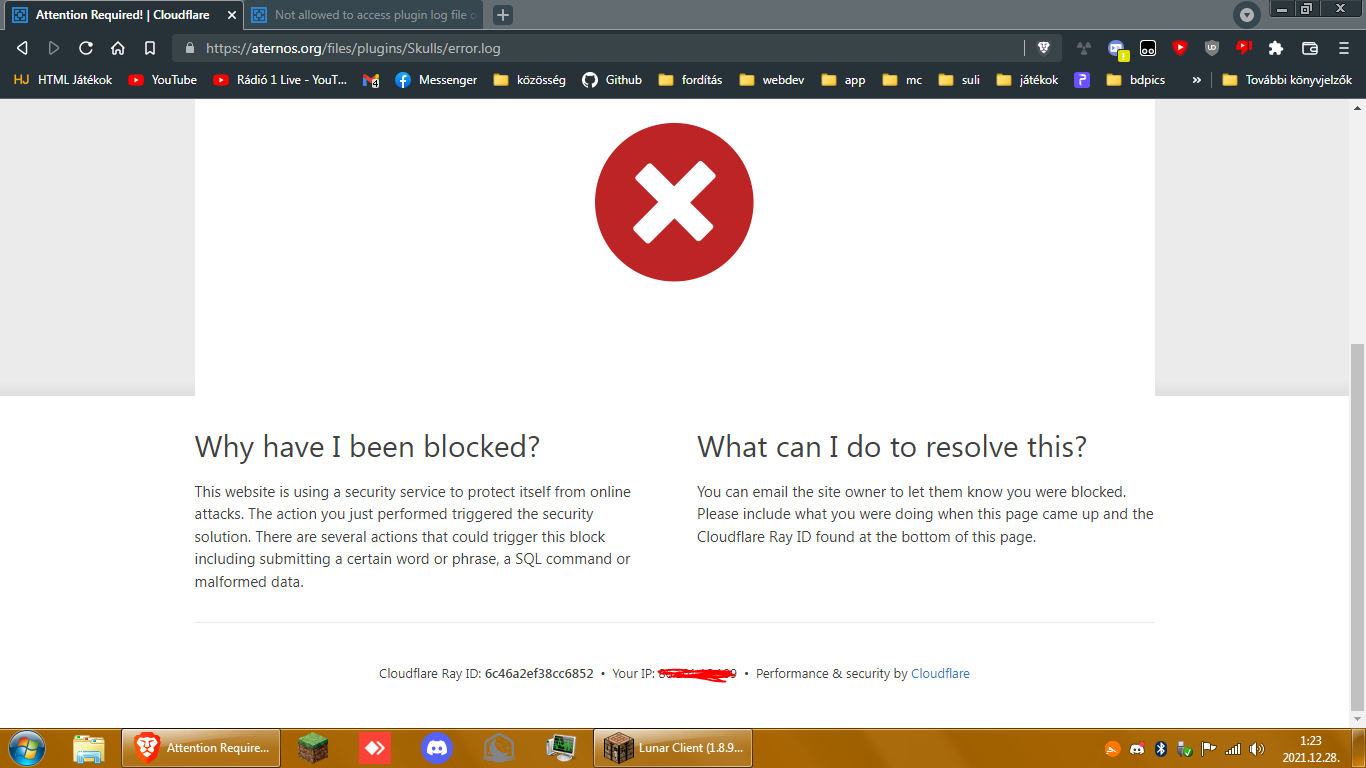Open the Brave wallet icon
Viewport: 1366px width, 768px height.
point(1310,48)
